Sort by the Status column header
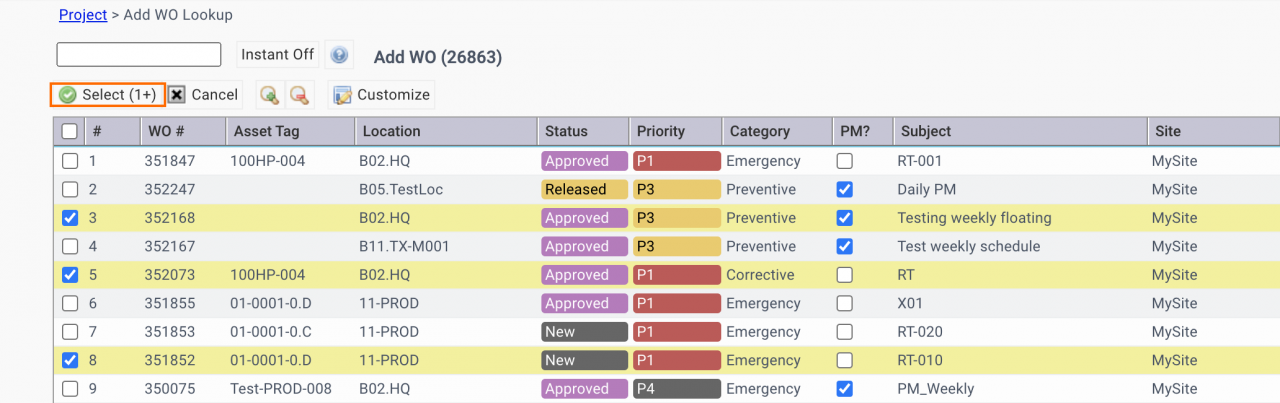 pos(566,131)
